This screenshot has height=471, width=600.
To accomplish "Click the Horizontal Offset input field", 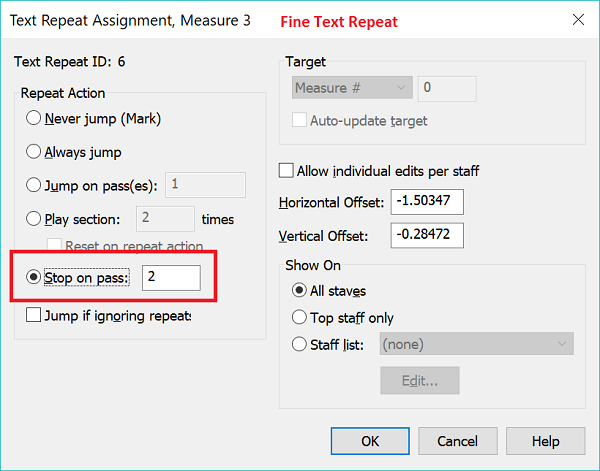I will [x=427, y=203].
